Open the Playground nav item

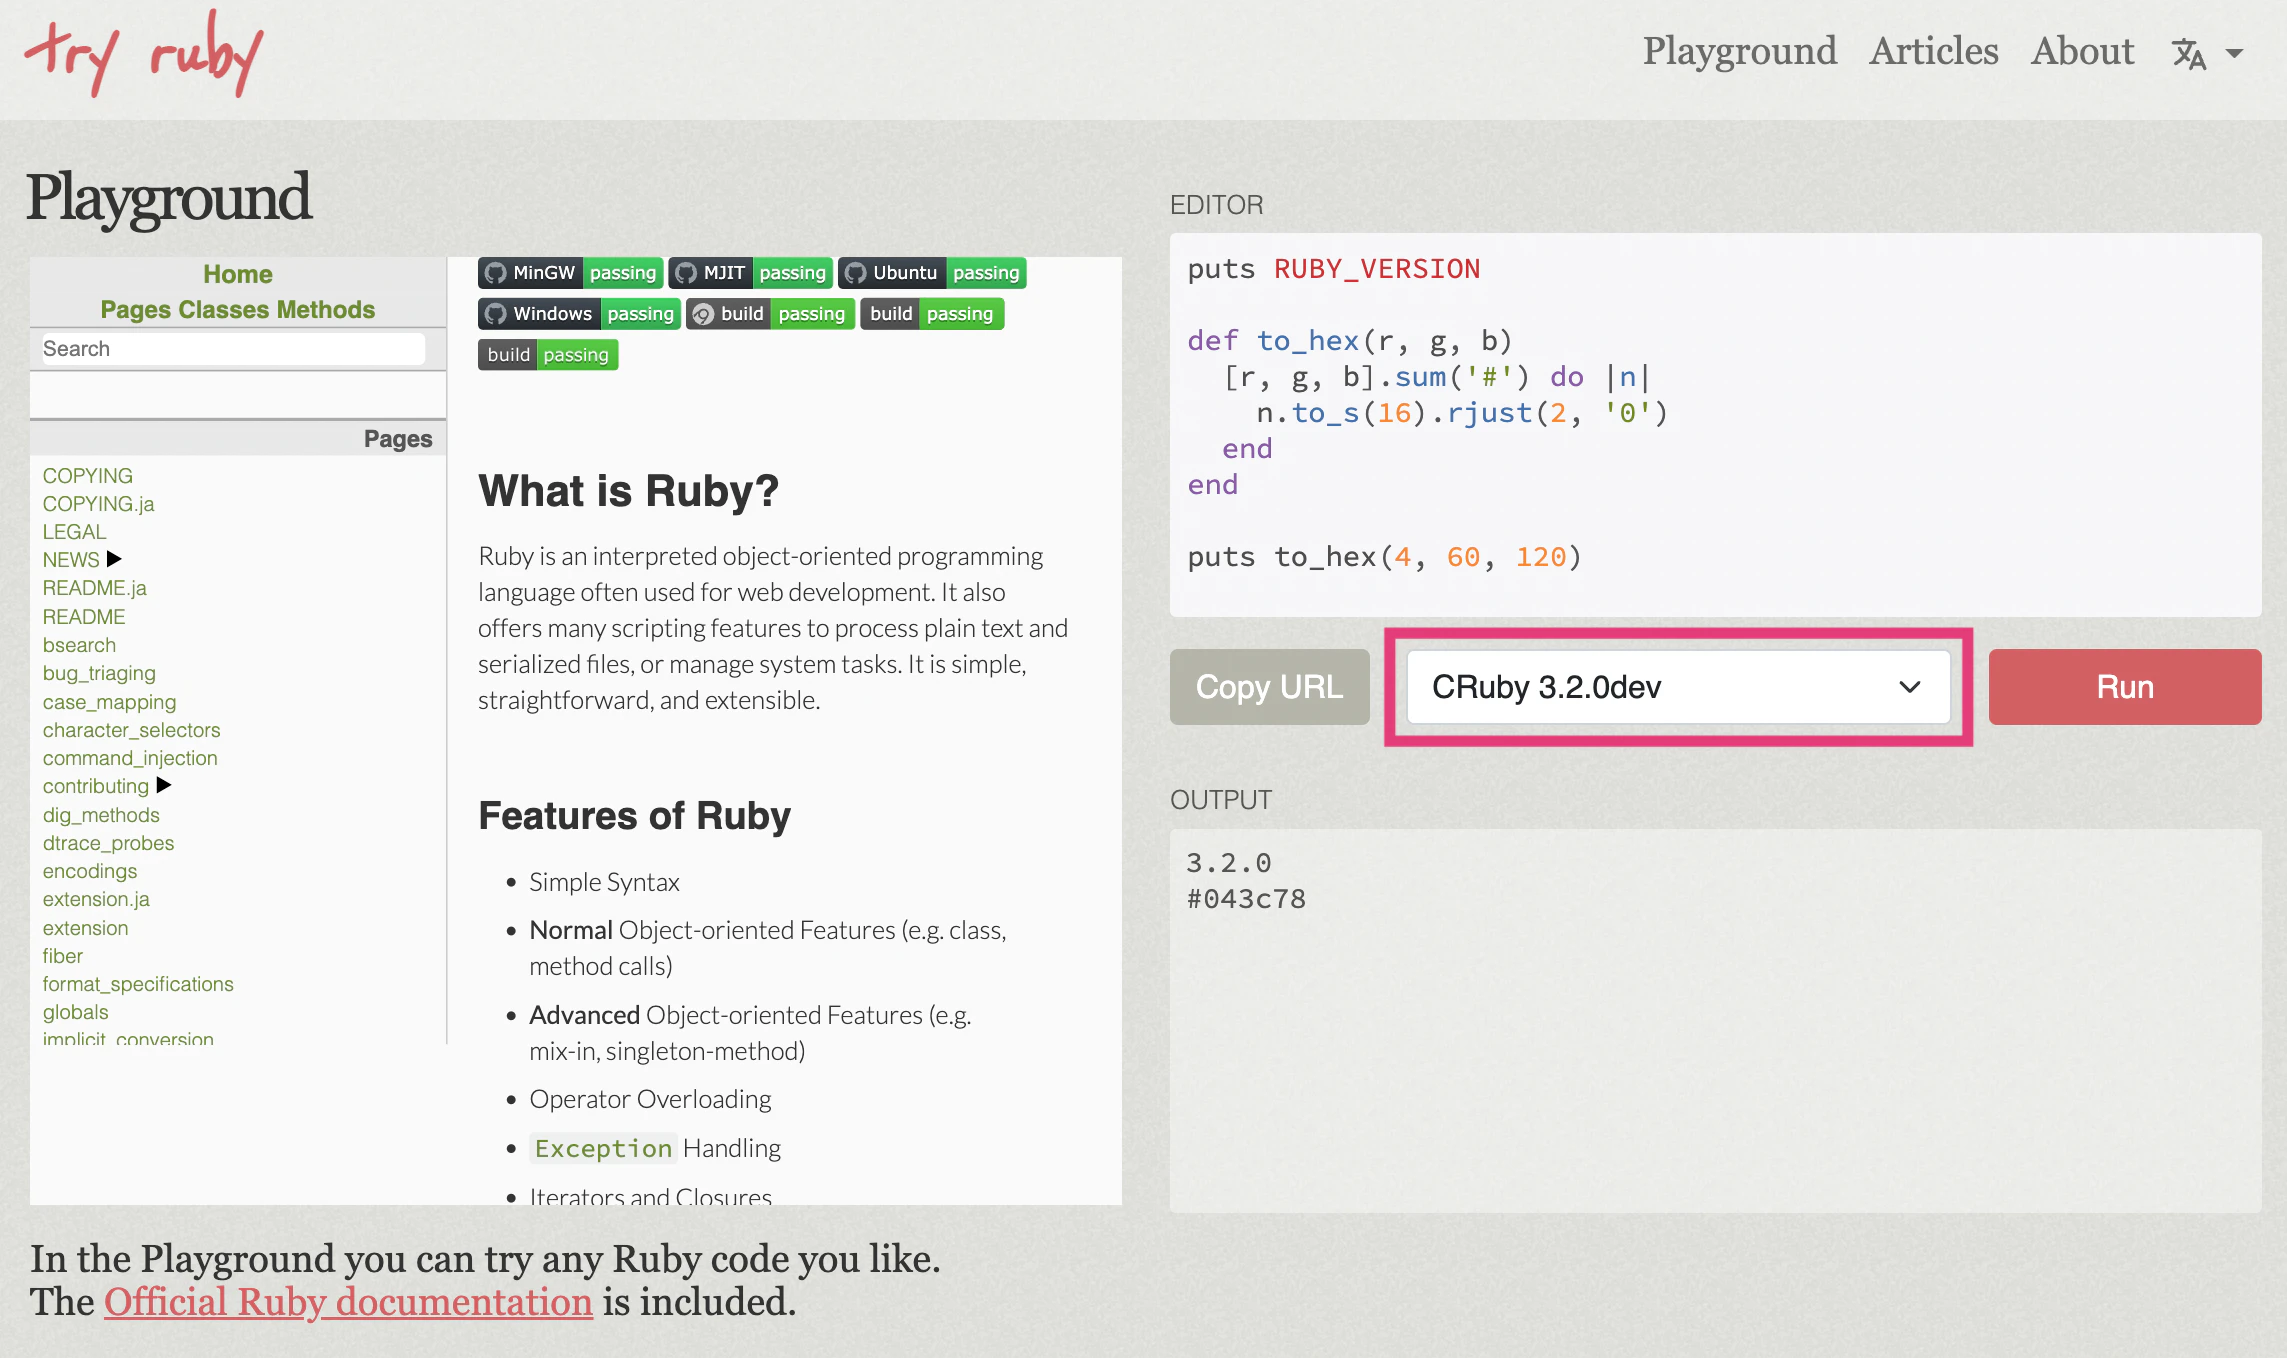coord(1739,51)
